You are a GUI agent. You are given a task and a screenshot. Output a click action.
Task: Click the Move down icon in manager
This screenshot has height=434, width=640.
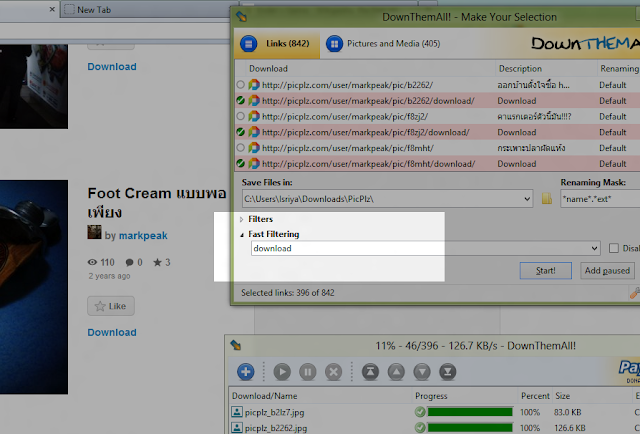(422, 372)
